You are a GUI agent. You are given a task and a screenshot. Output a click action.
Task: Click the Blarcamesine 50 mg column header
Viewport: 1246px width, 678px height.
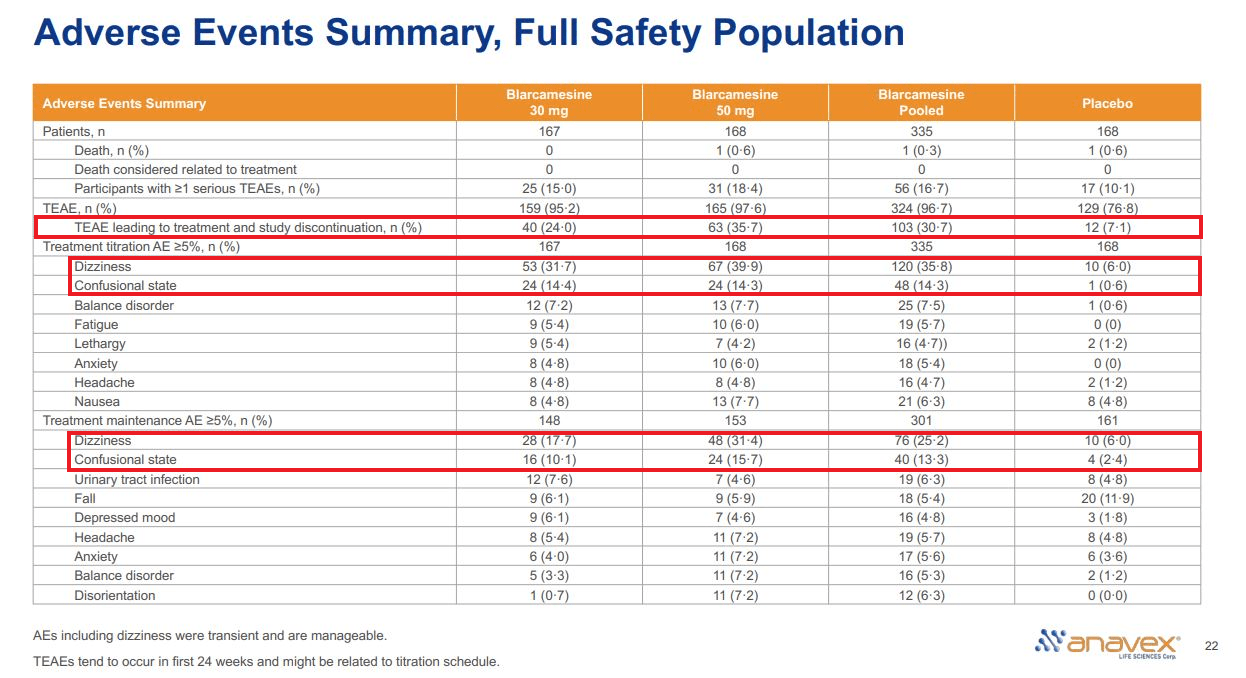tap(736, 101)
